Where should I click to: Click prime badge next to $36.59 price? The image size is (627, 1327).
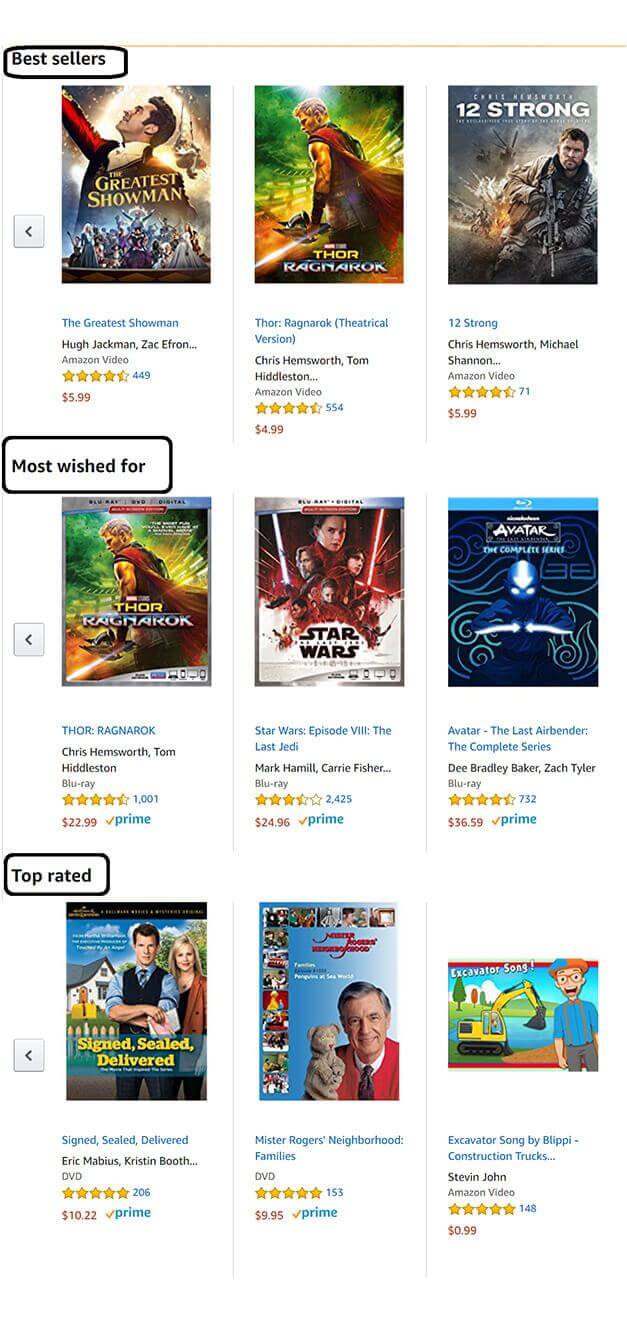(x=514, y=820)
